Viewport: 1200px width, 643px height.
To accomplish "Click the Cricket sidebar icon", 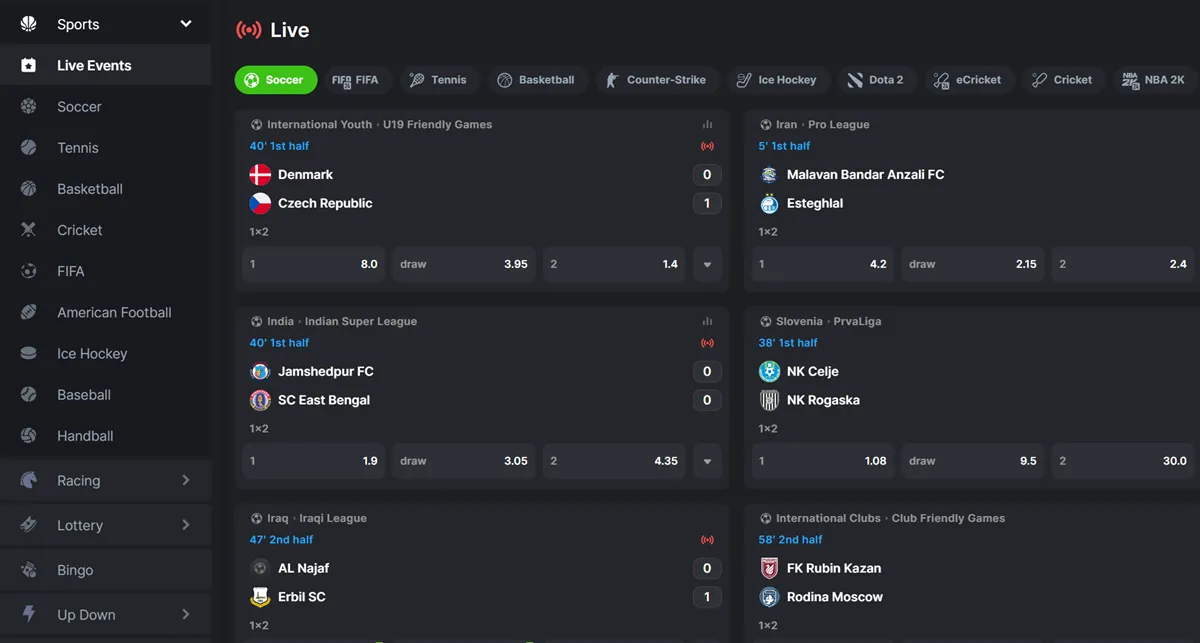I will [x=29, y=230].
